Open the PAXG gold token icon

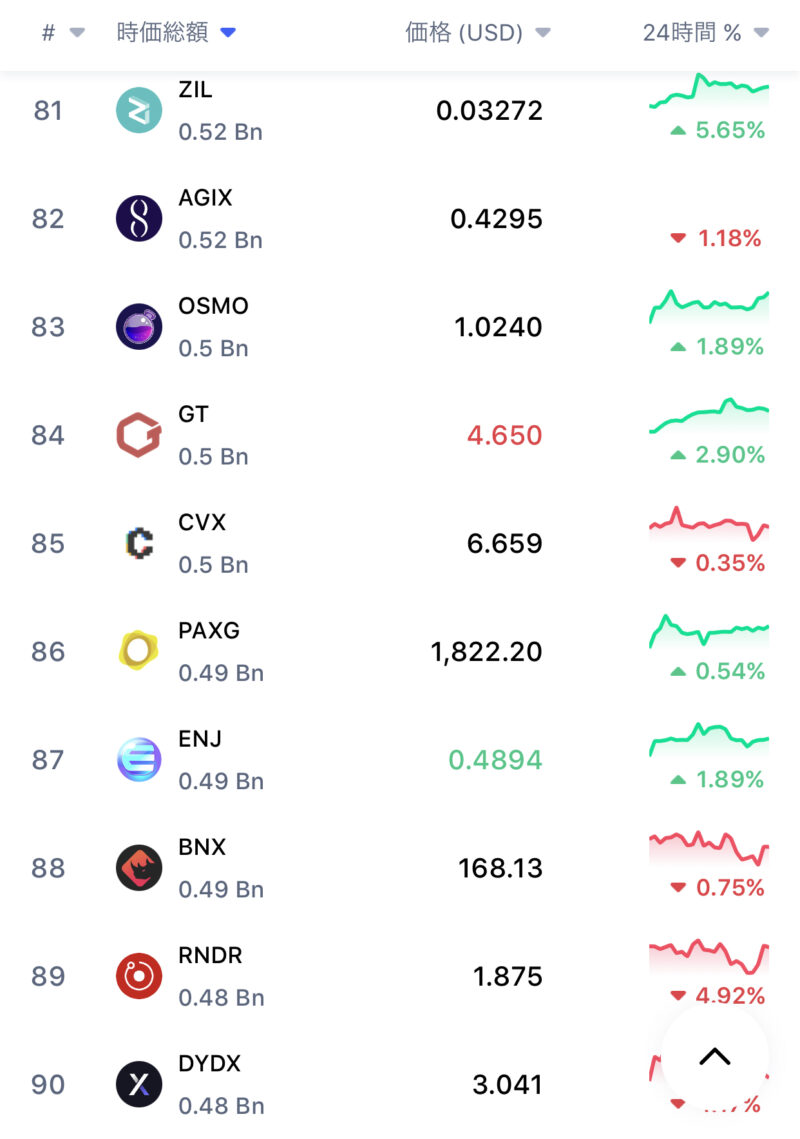click(x=139, y=651)
